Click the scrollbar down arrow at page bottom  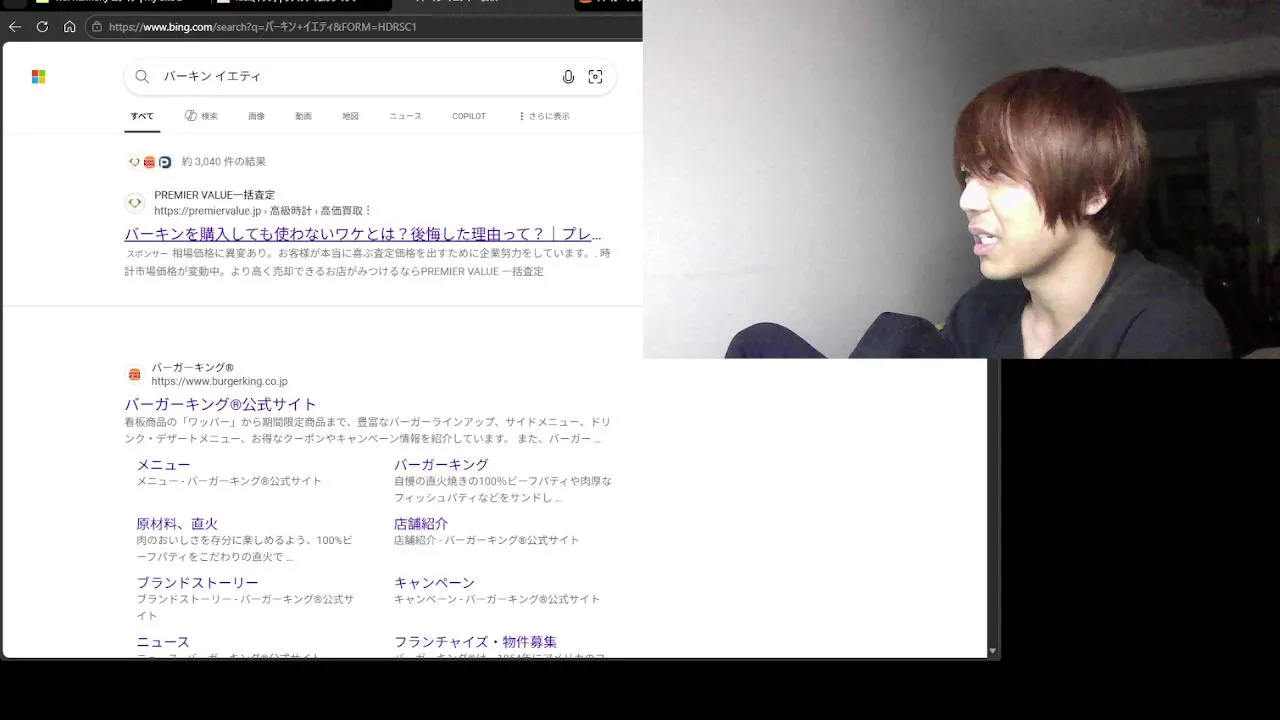point(992,651)
